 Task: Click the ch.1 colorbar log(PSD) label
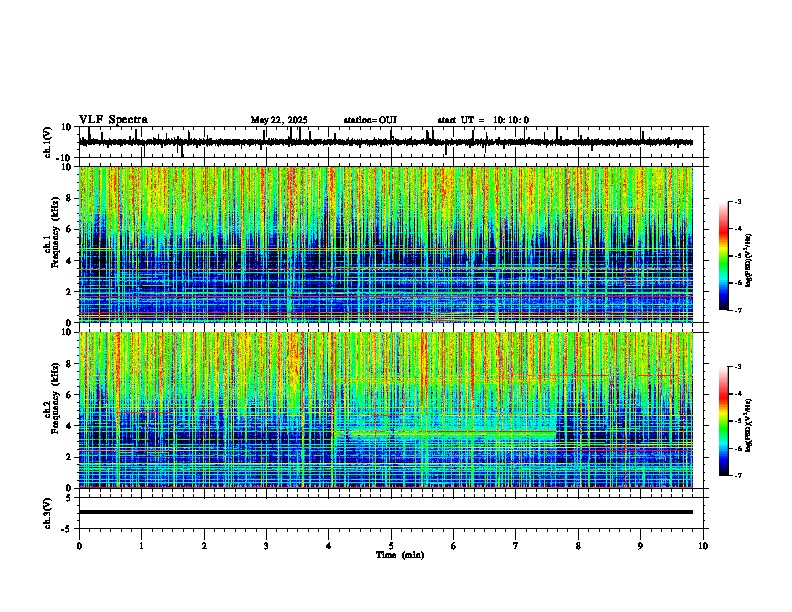[x=748, y=260]
